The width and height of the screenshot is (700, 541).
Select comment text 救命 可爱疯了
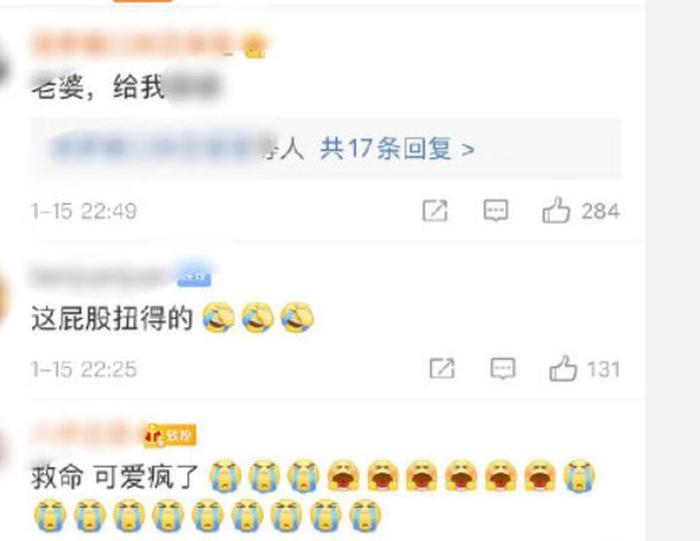tap(115, 477)
